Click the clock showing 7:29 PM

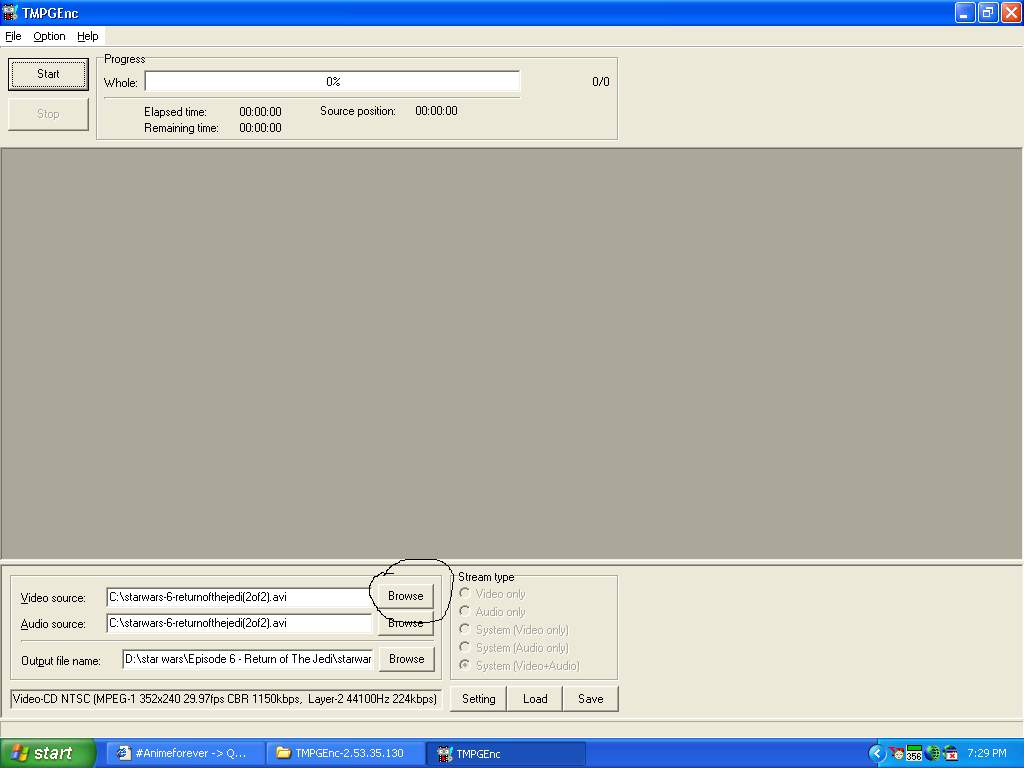pos(988,753)
